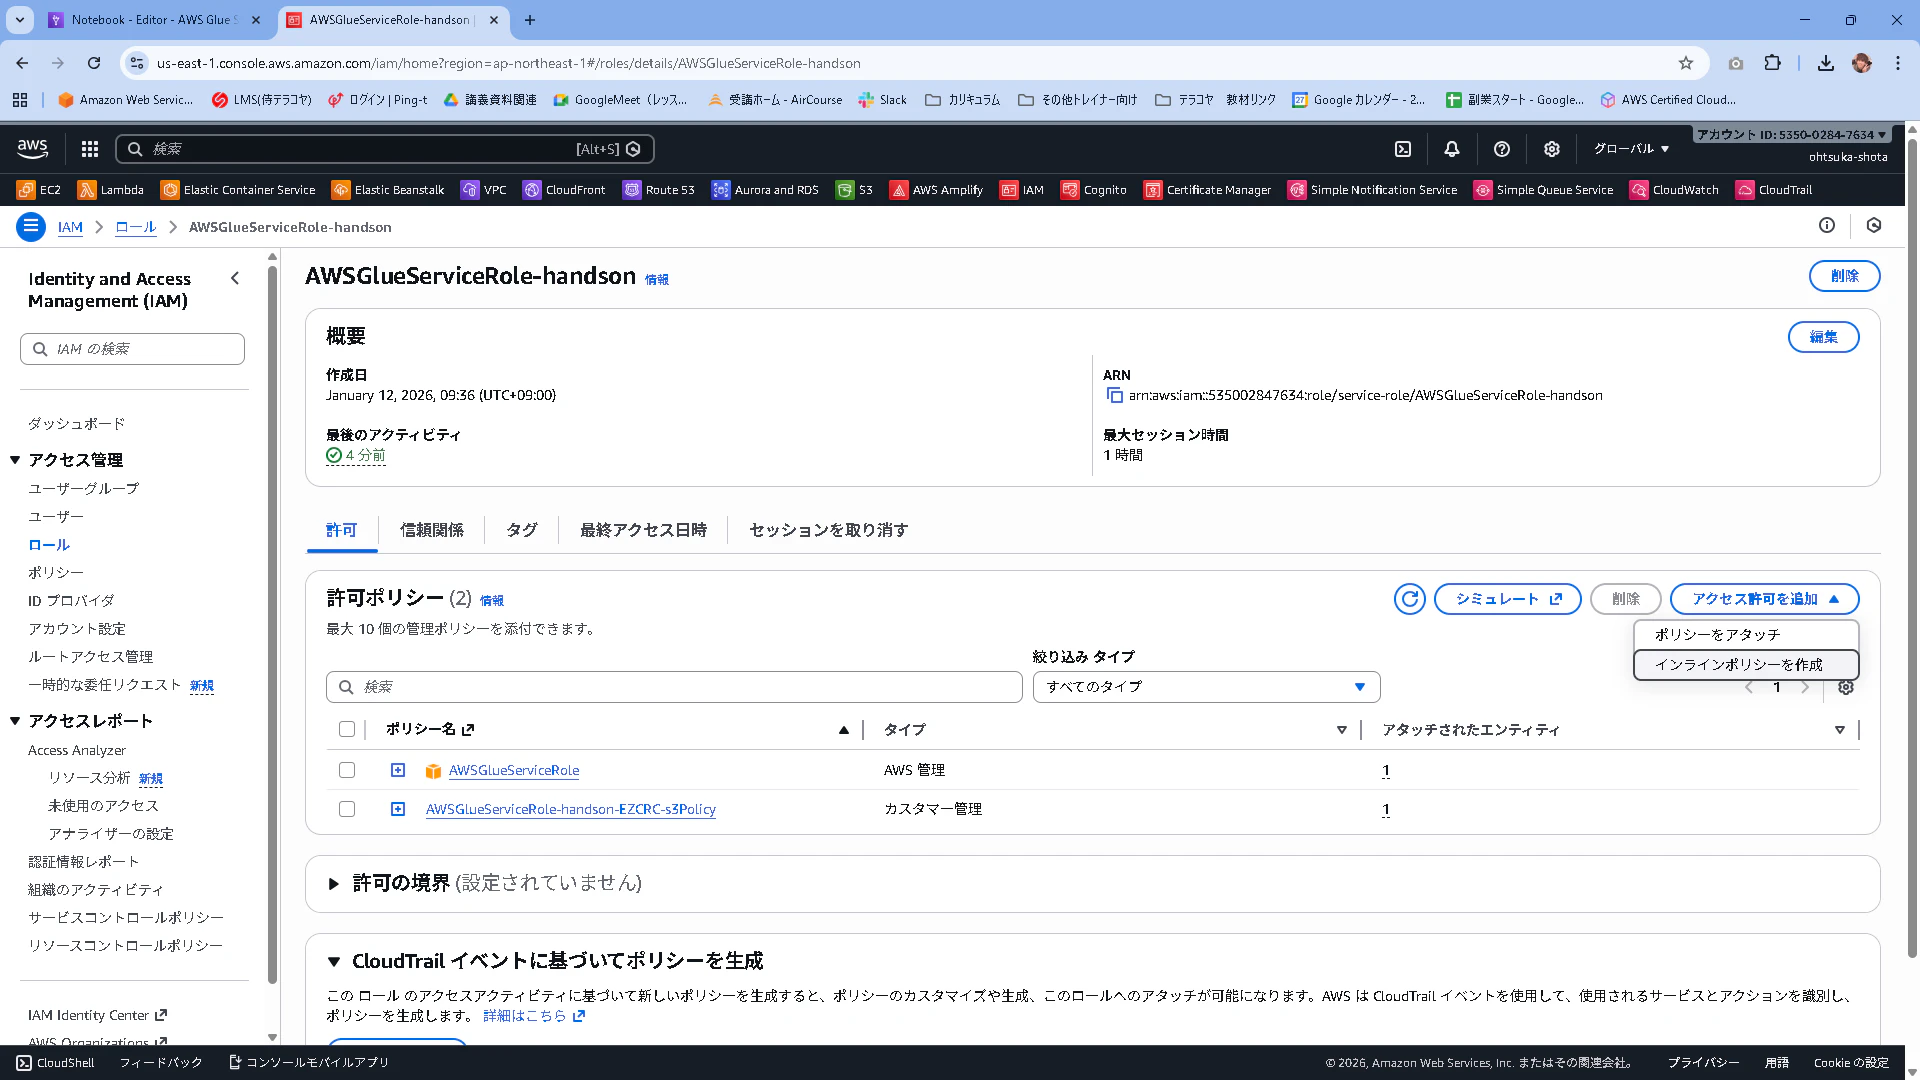Open policy table preferences gear

[1846, 687]
